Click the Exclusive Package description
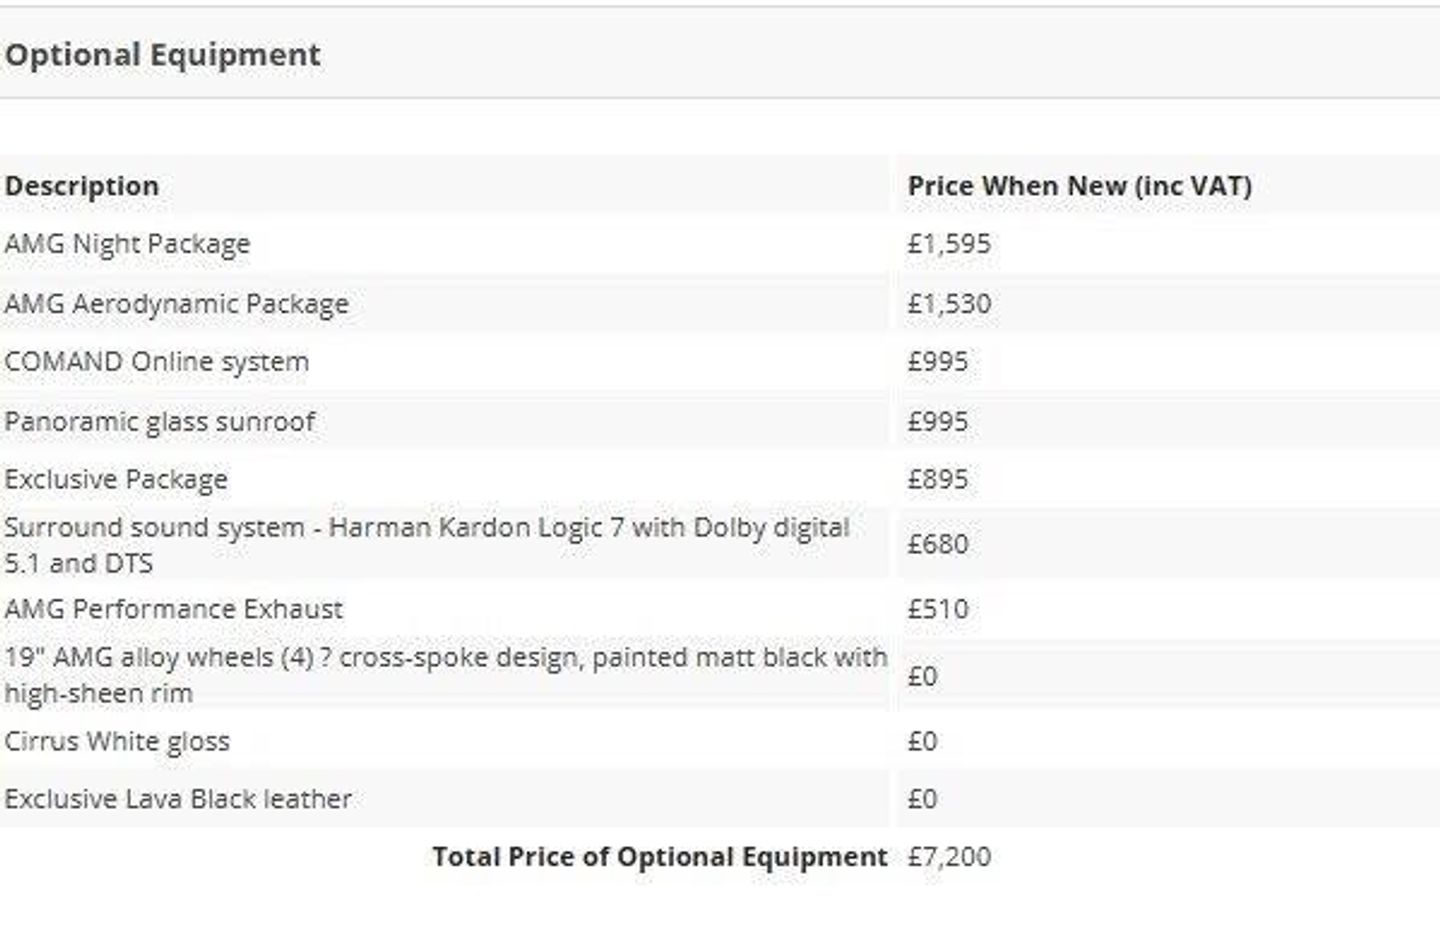Viewport: 1440px width, 933px height. (116, 480)
